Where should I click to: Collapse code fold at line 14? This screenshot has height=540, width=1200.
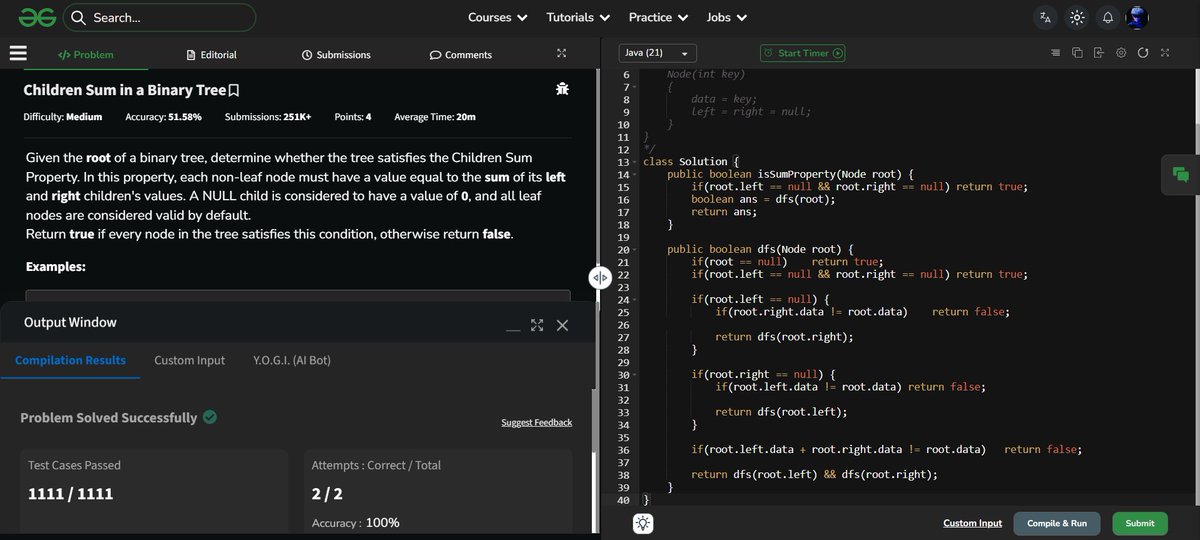(636, 174)
